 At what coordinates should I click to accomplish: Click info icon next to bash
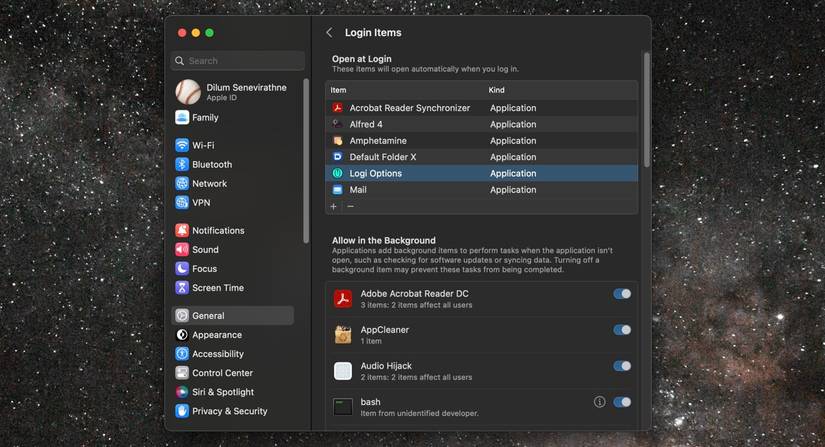pyautogui.click(x=600, y=402)
